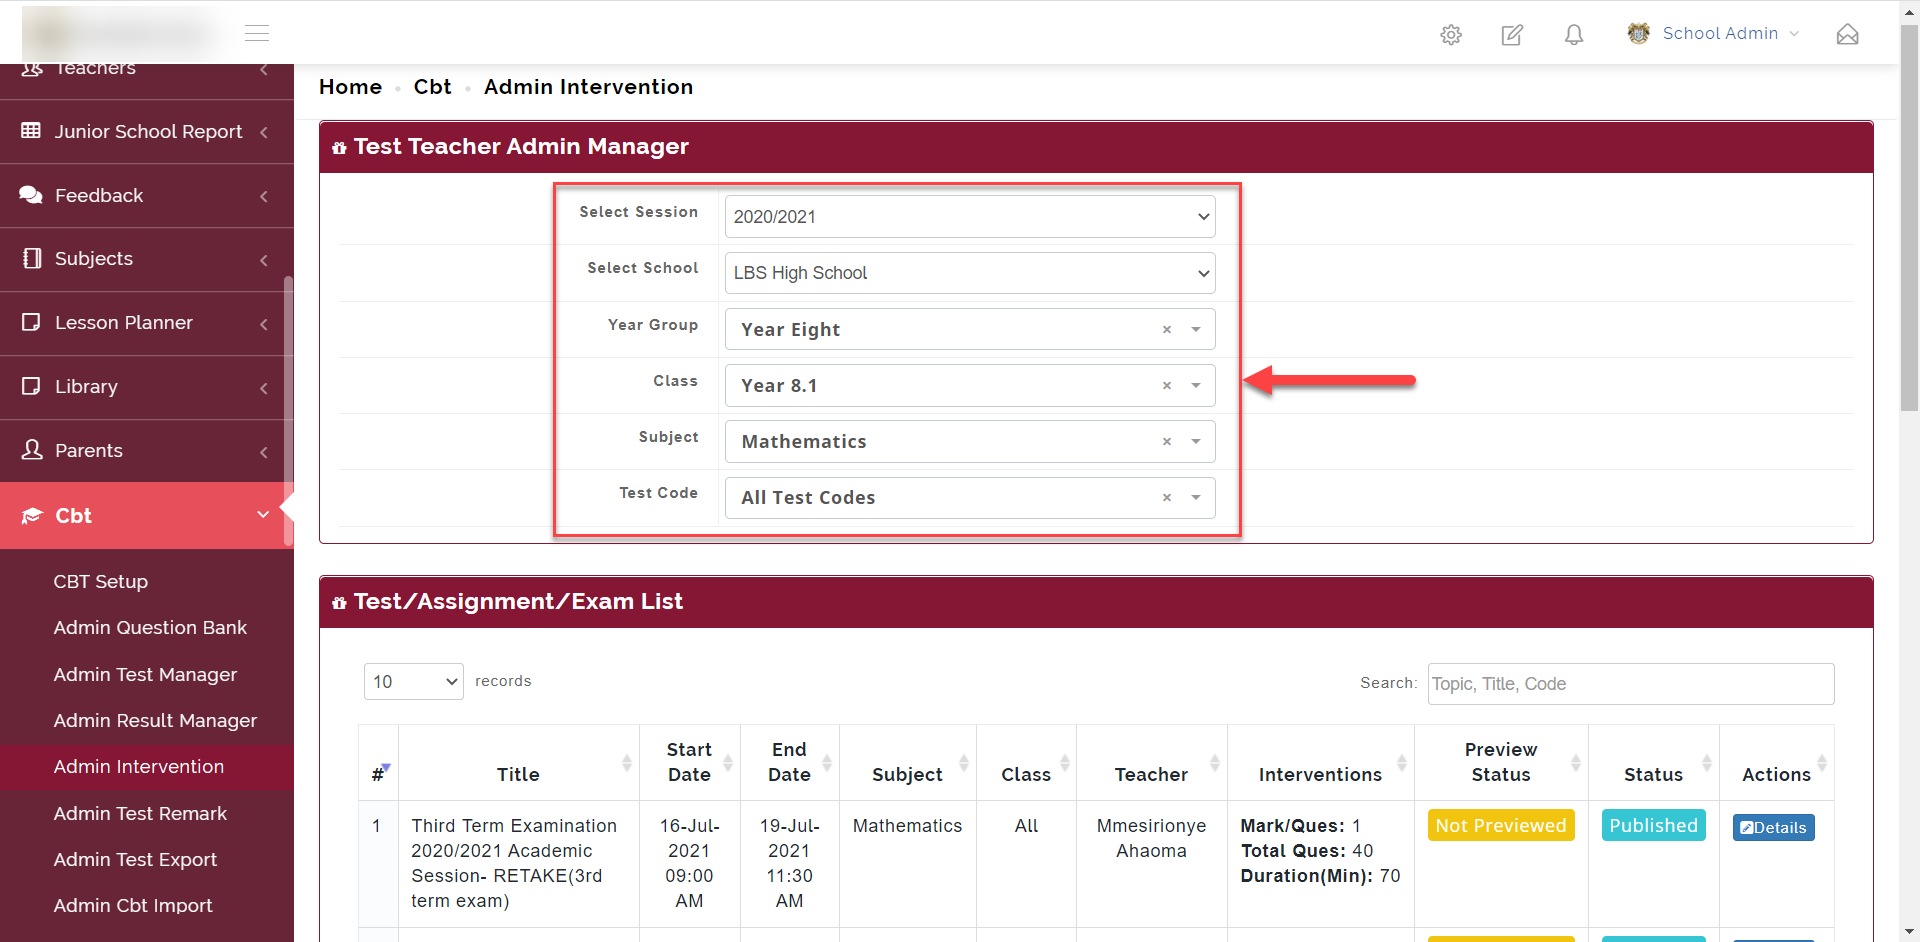1920x942 pixels.
Task: Click the Published status badge
Action: click(x=1653, y=825)
